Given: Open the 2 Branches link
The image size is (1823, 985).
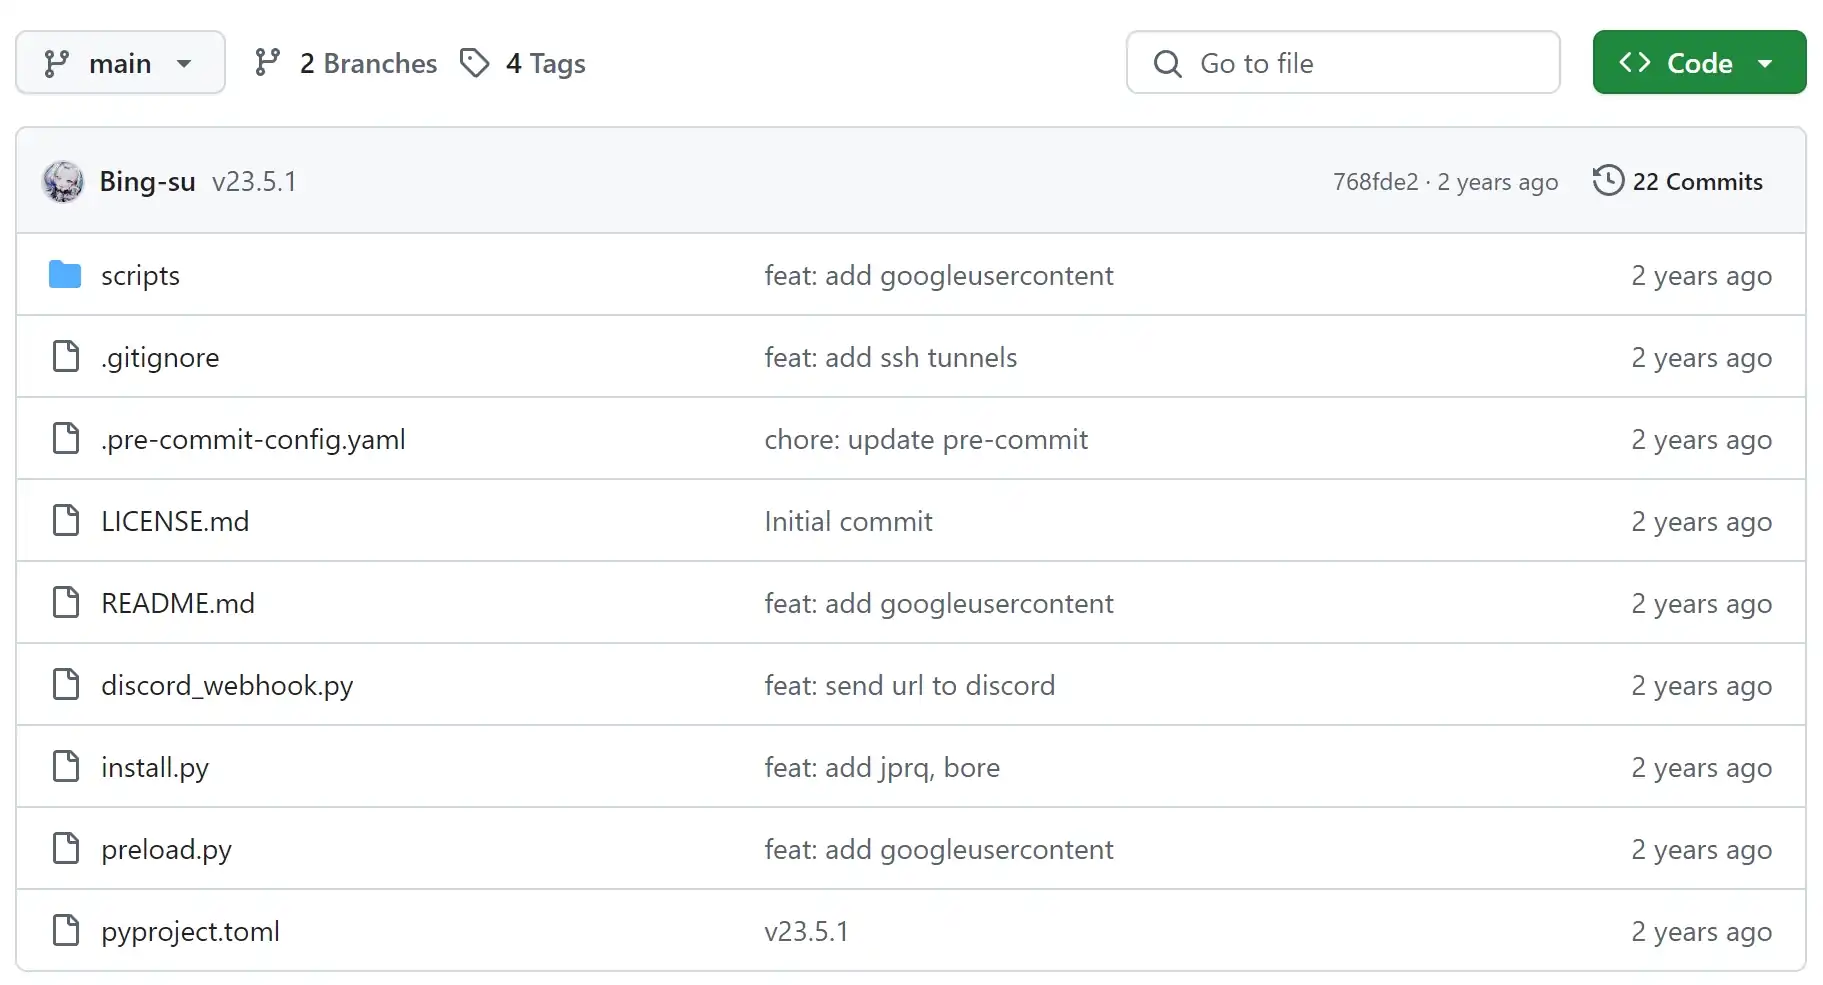Looking at the screenshot, I should 367,63.
